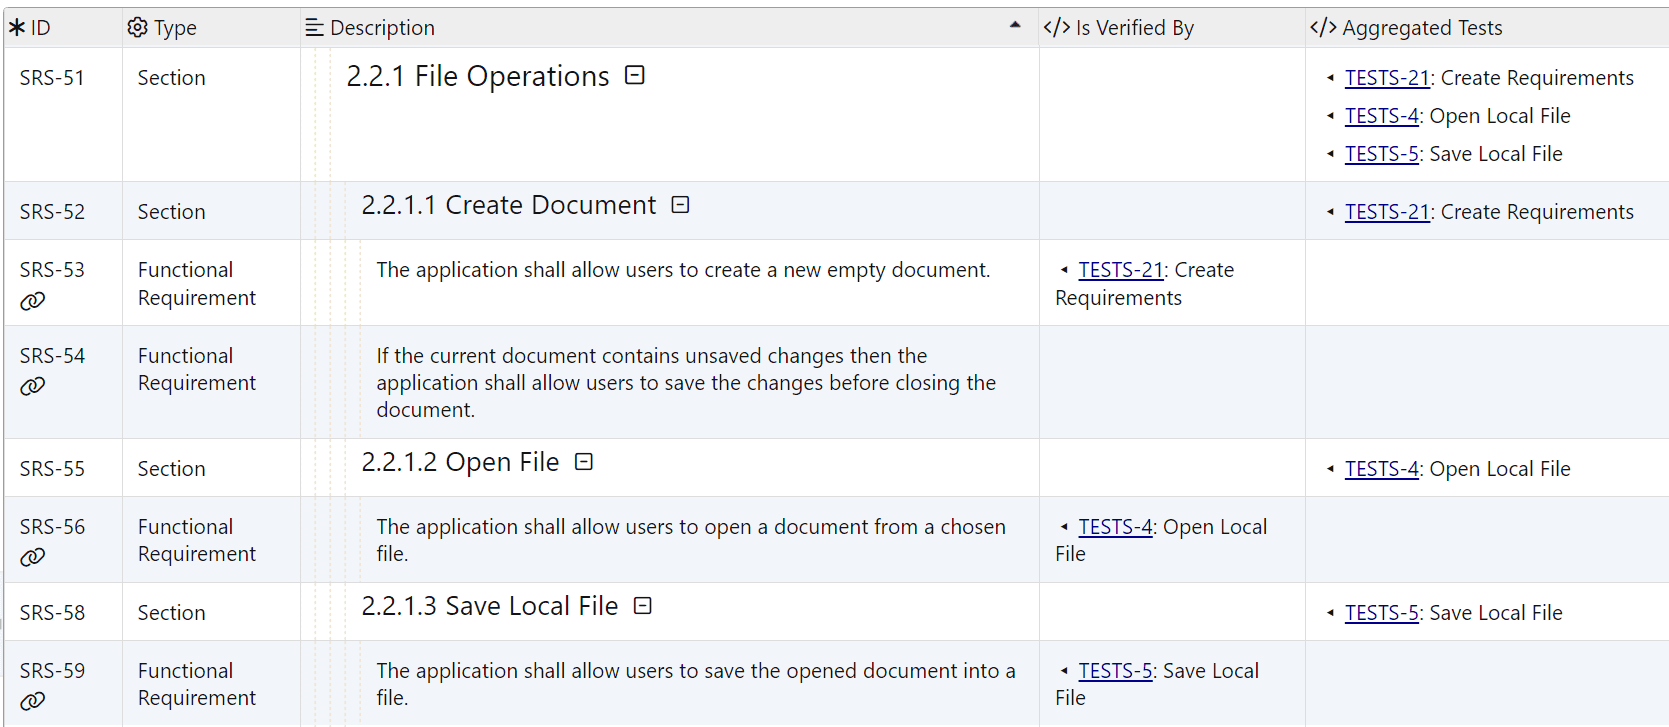The height and width of the screenshot is (727, 1669).
Task: Click '2.2.1 File Operations' heading text
Action: tap(478, 76)
